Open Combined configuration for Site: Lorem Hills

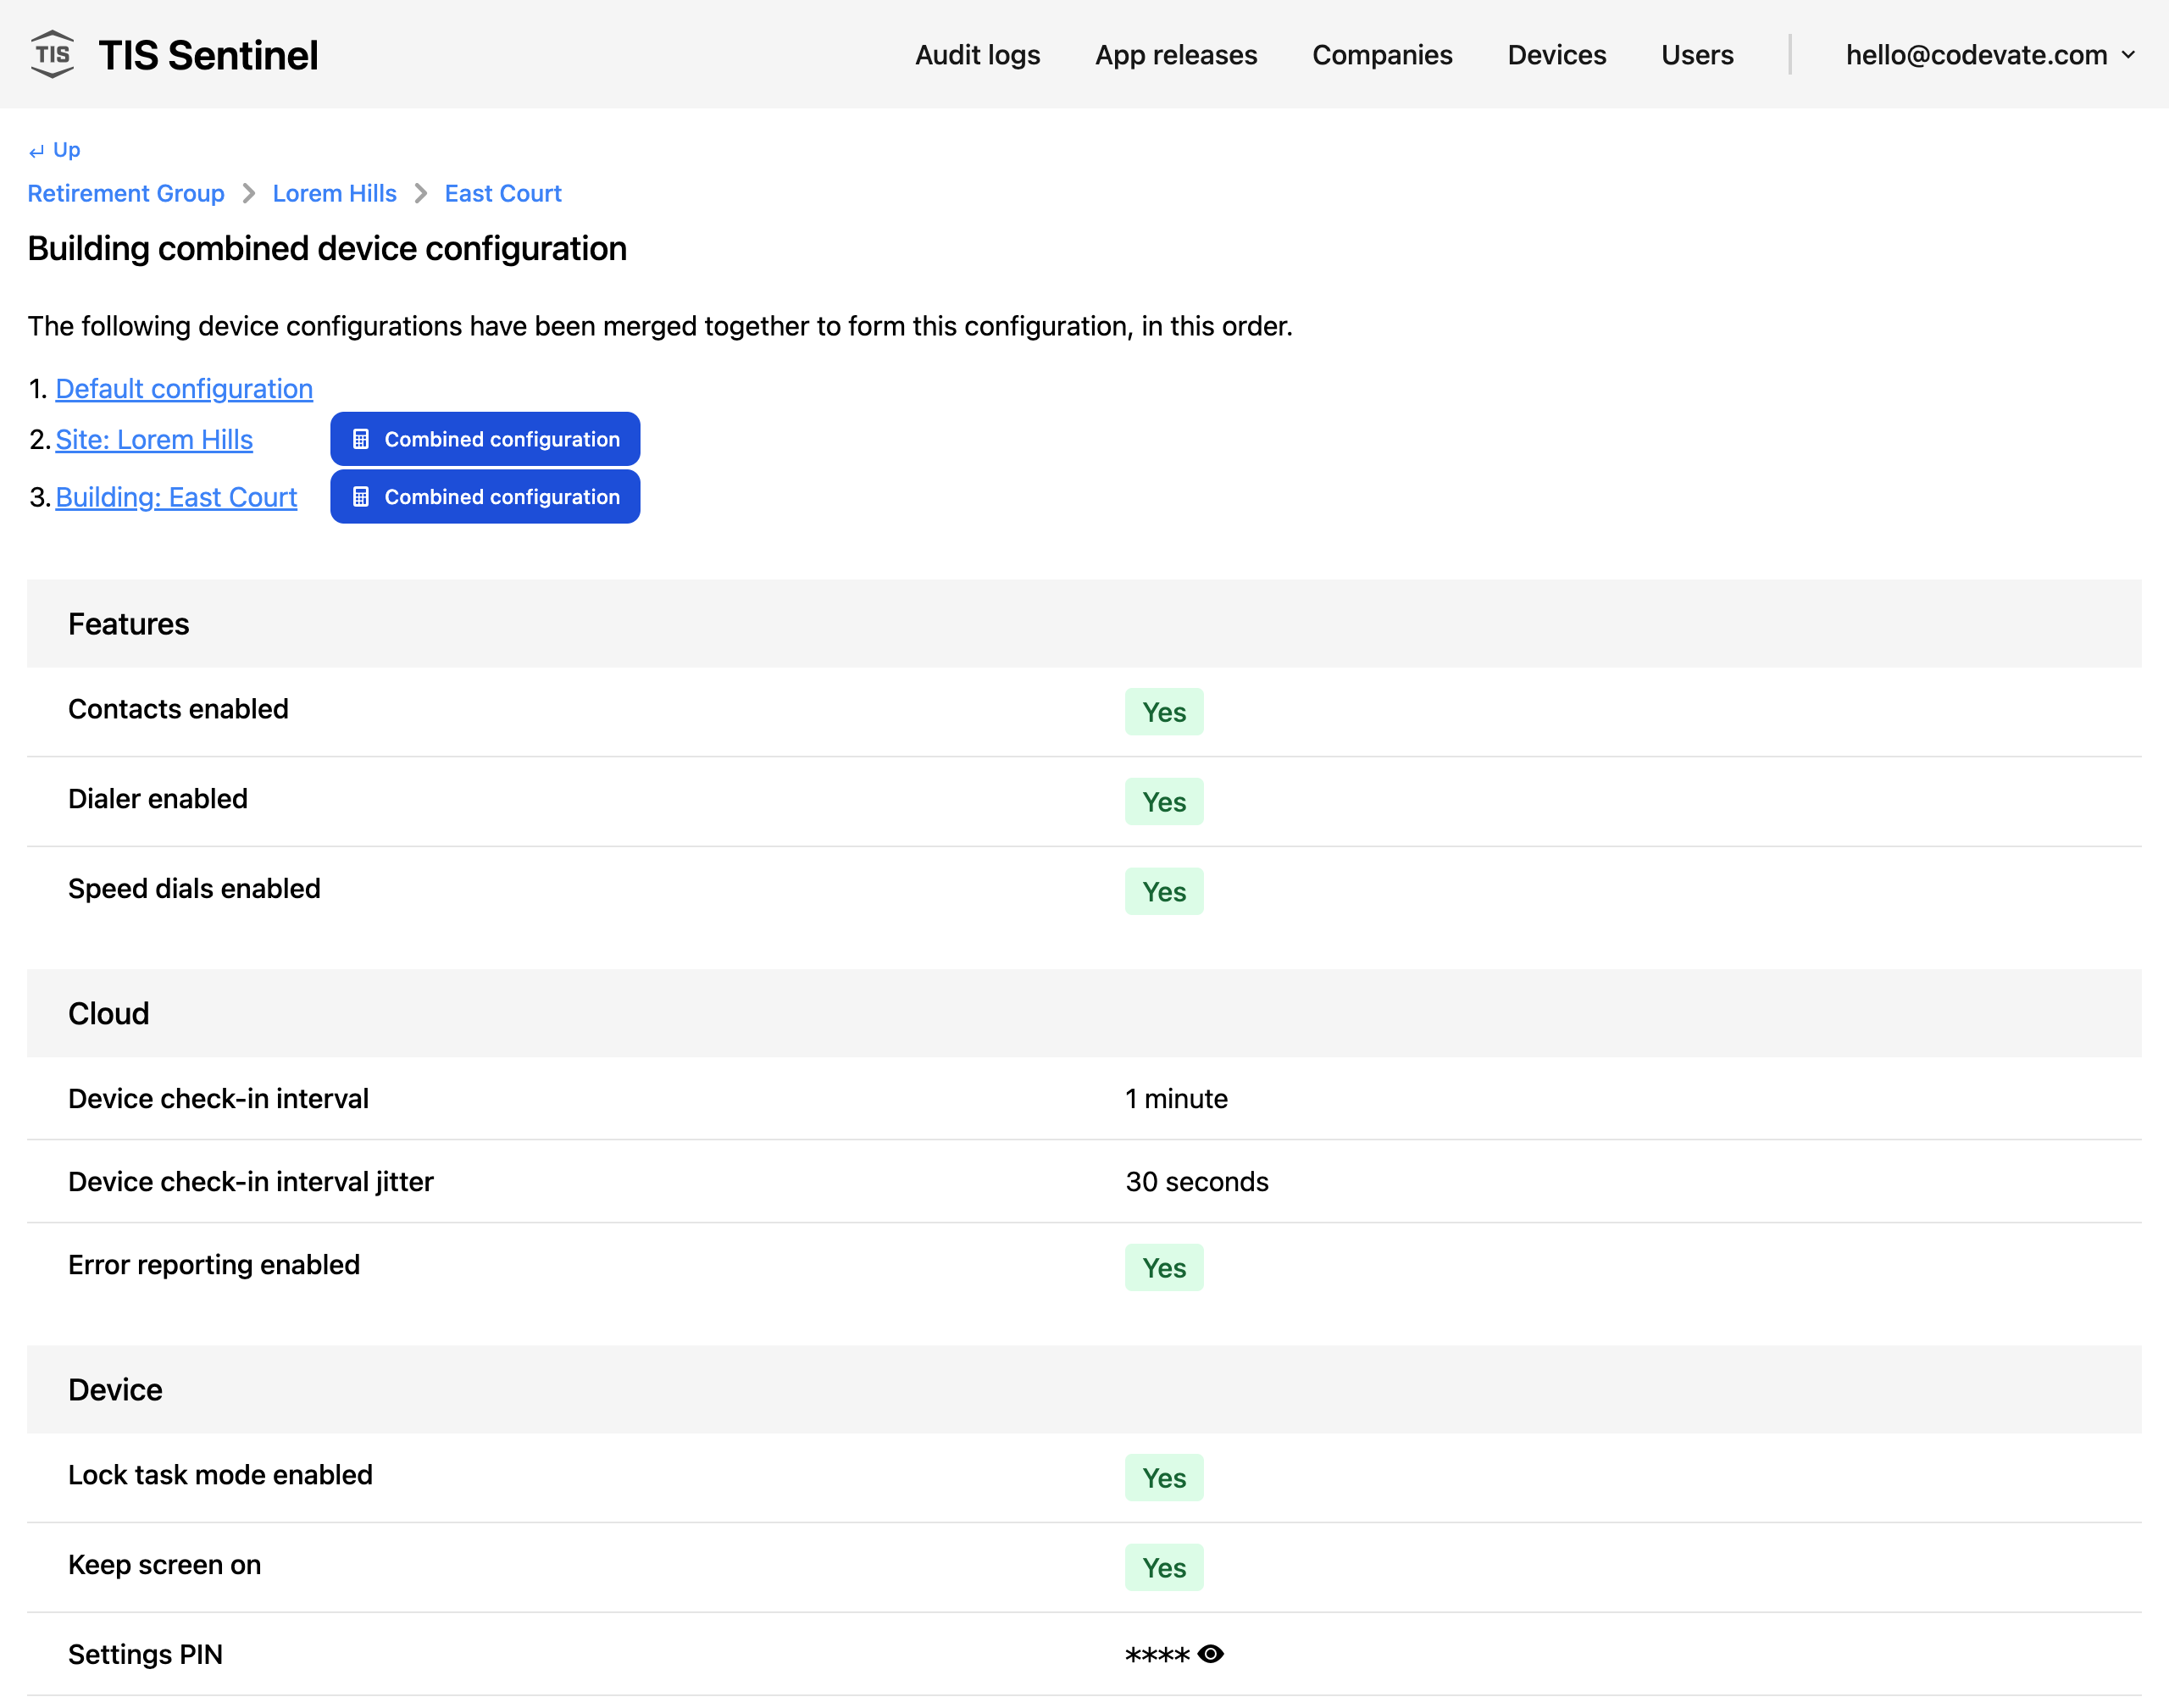485,439
